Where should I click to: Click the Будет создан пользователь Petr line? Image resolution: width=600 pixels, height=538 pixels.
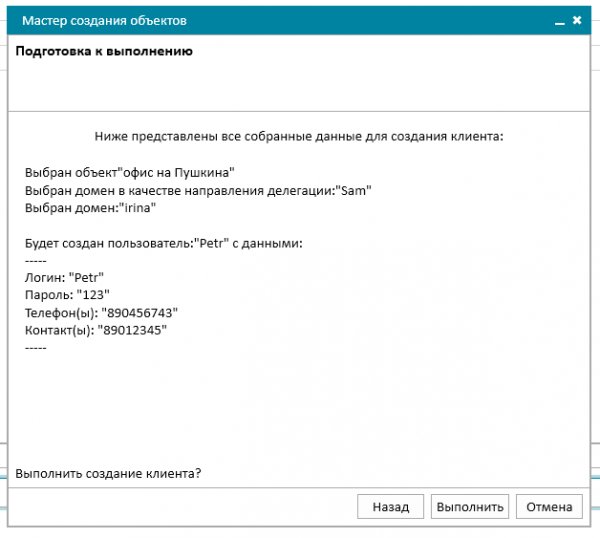[x=163, y=243]
